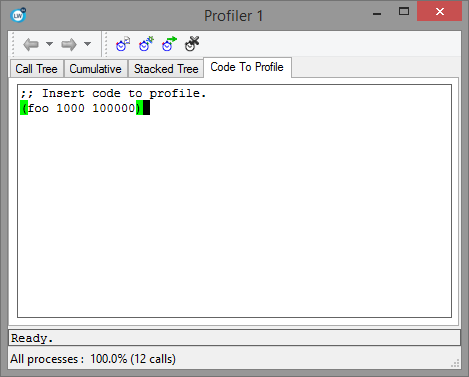Switch to the Call Tree tab
This screenshot has width=469, height=377.
point(36,69)
